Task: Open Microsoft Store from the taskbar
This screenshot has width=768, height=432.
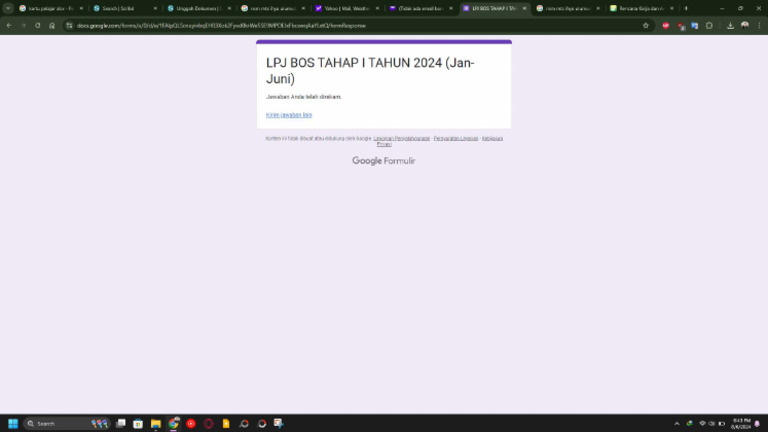Action: pyautogui.click(x=138, y=423)
